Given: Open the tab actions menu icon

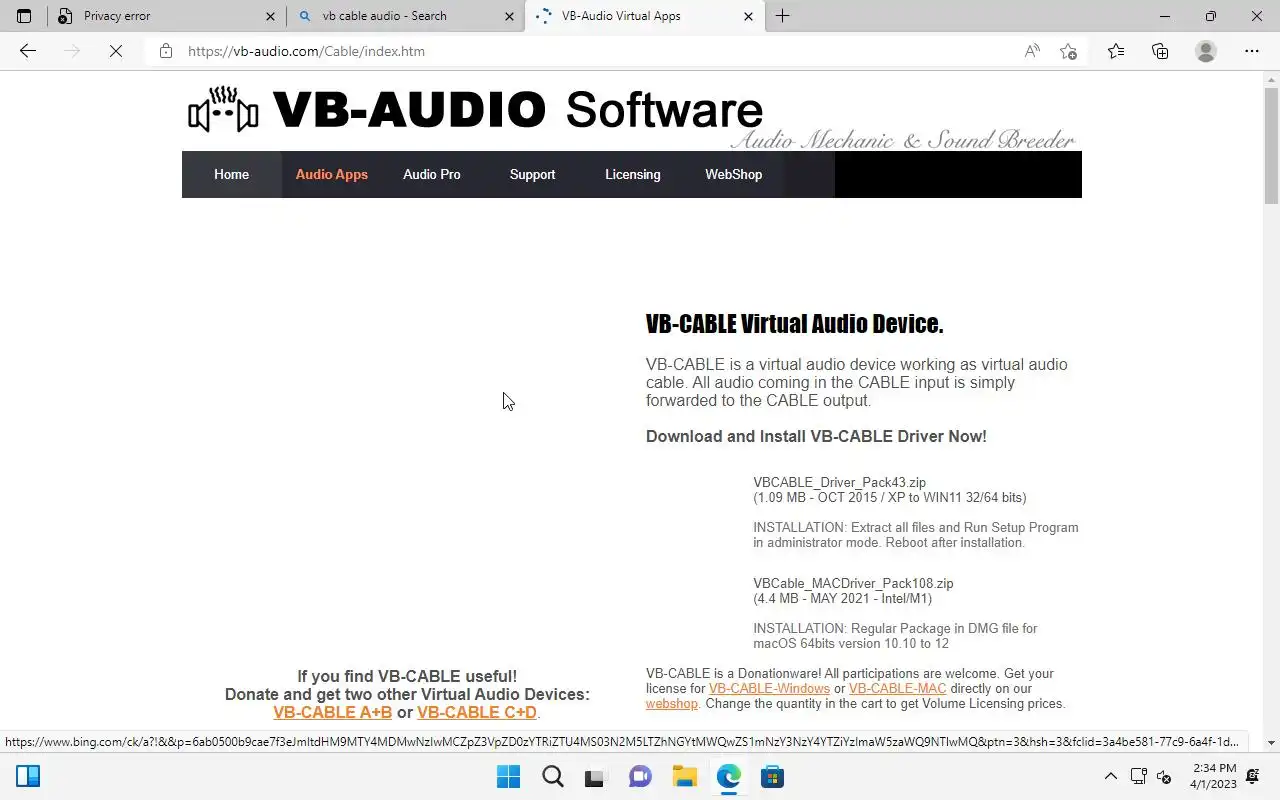Looking at the screenshot, I should pyautogui.click(x=24, y=16).
